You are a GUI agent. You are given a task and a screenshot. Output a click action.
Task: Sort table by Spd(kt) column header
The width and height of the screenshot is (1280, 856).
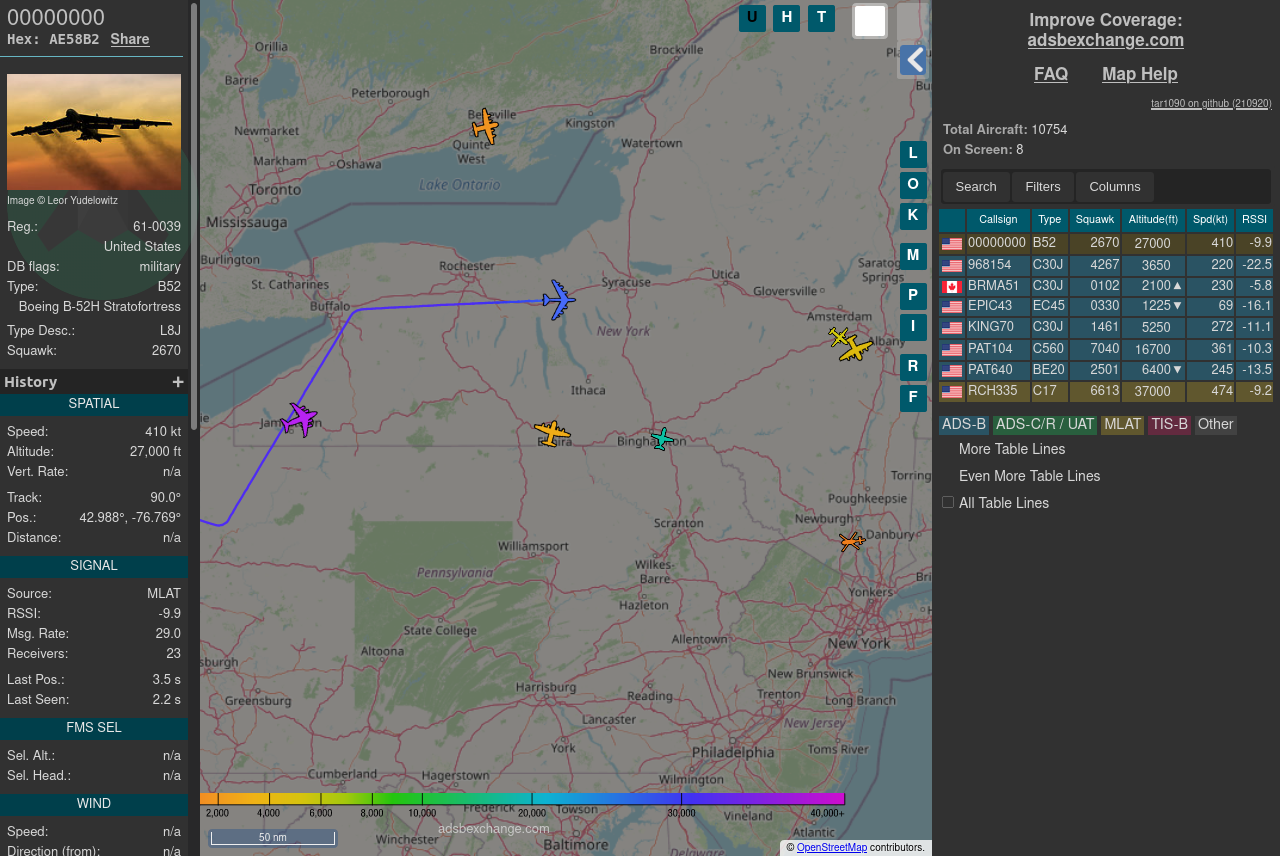click(1211, 220)
